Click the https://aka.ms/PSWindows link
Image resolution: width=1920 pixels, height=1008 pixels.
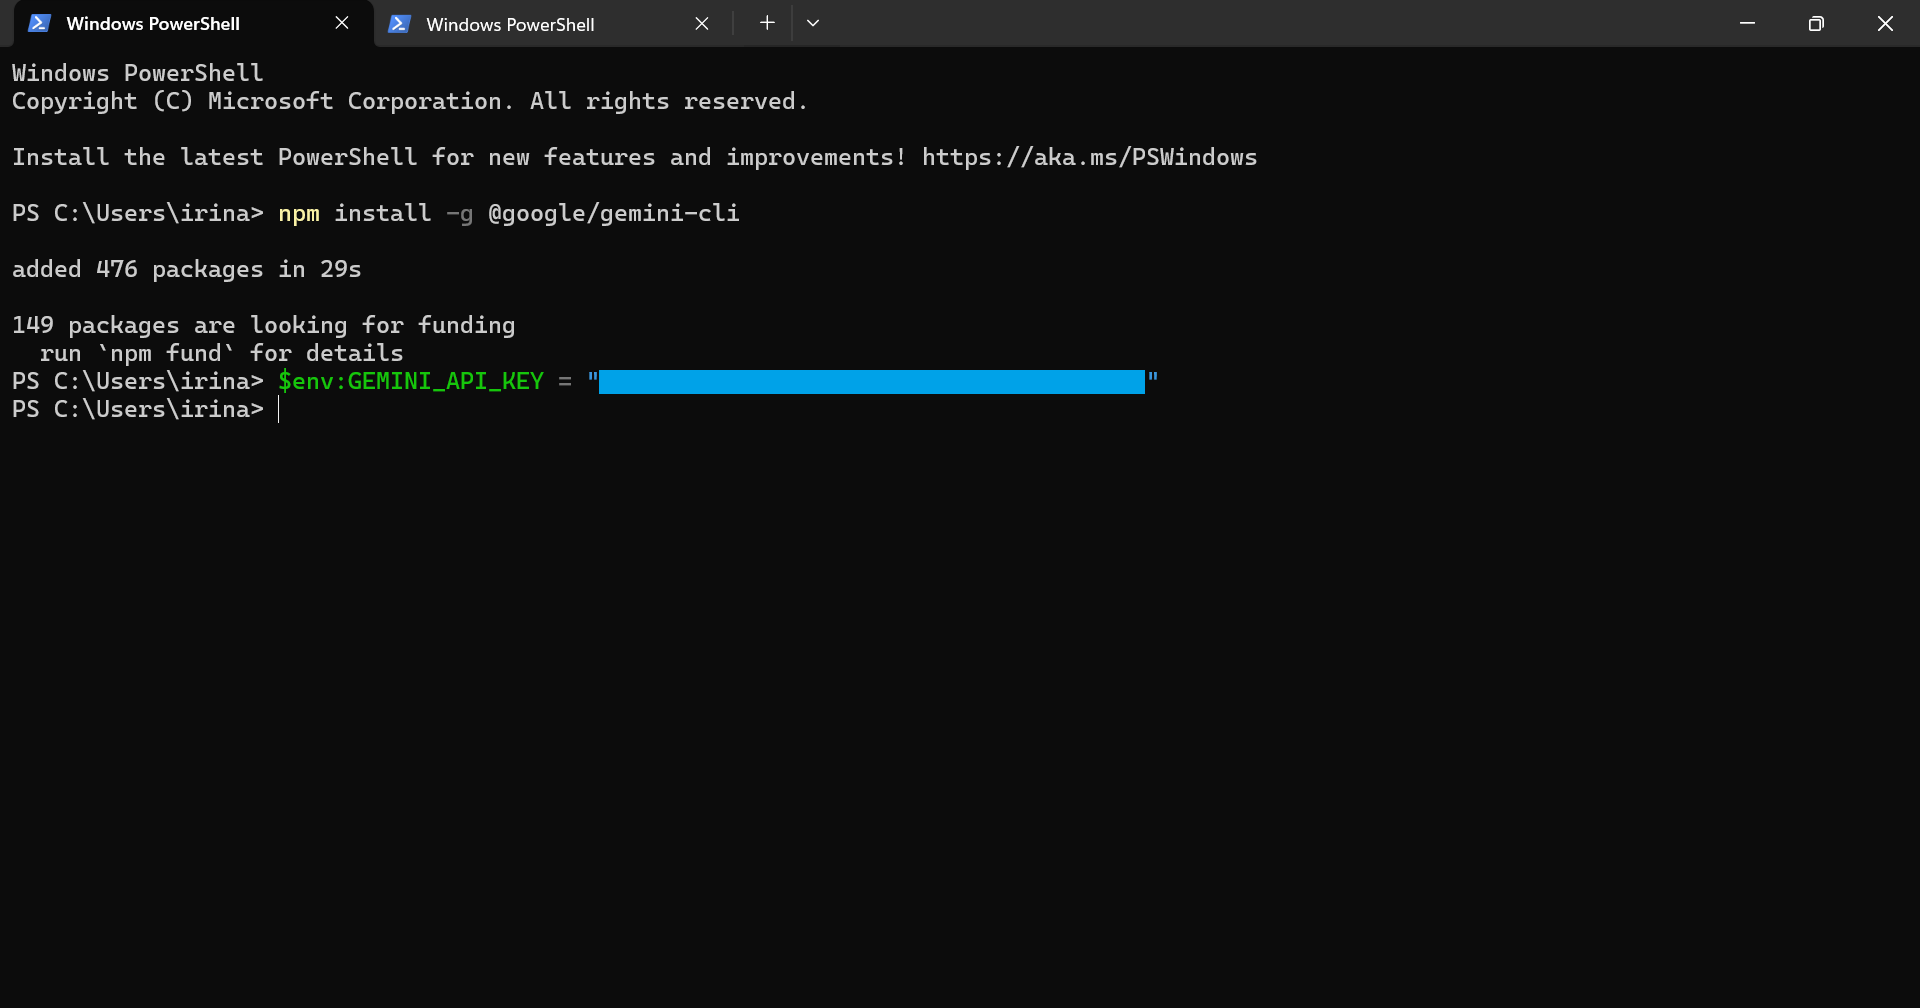coord(1089,157)
